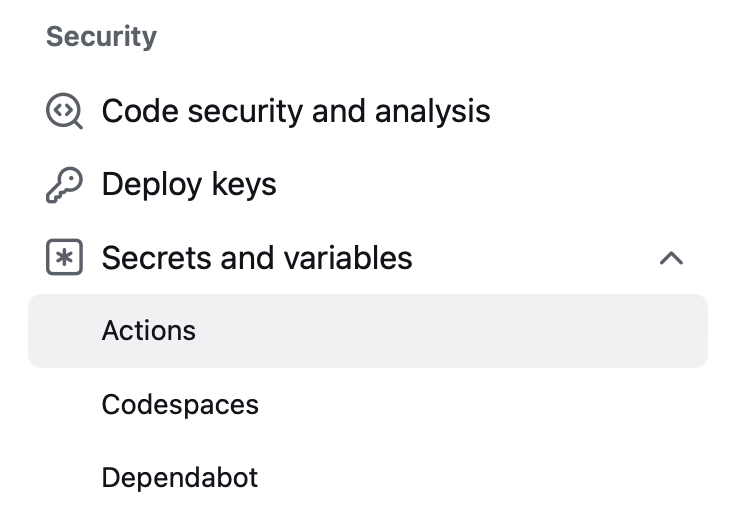Click the Secrets and variables label
736x512 pixels.
pyautogui.click(x=257, y=258)
